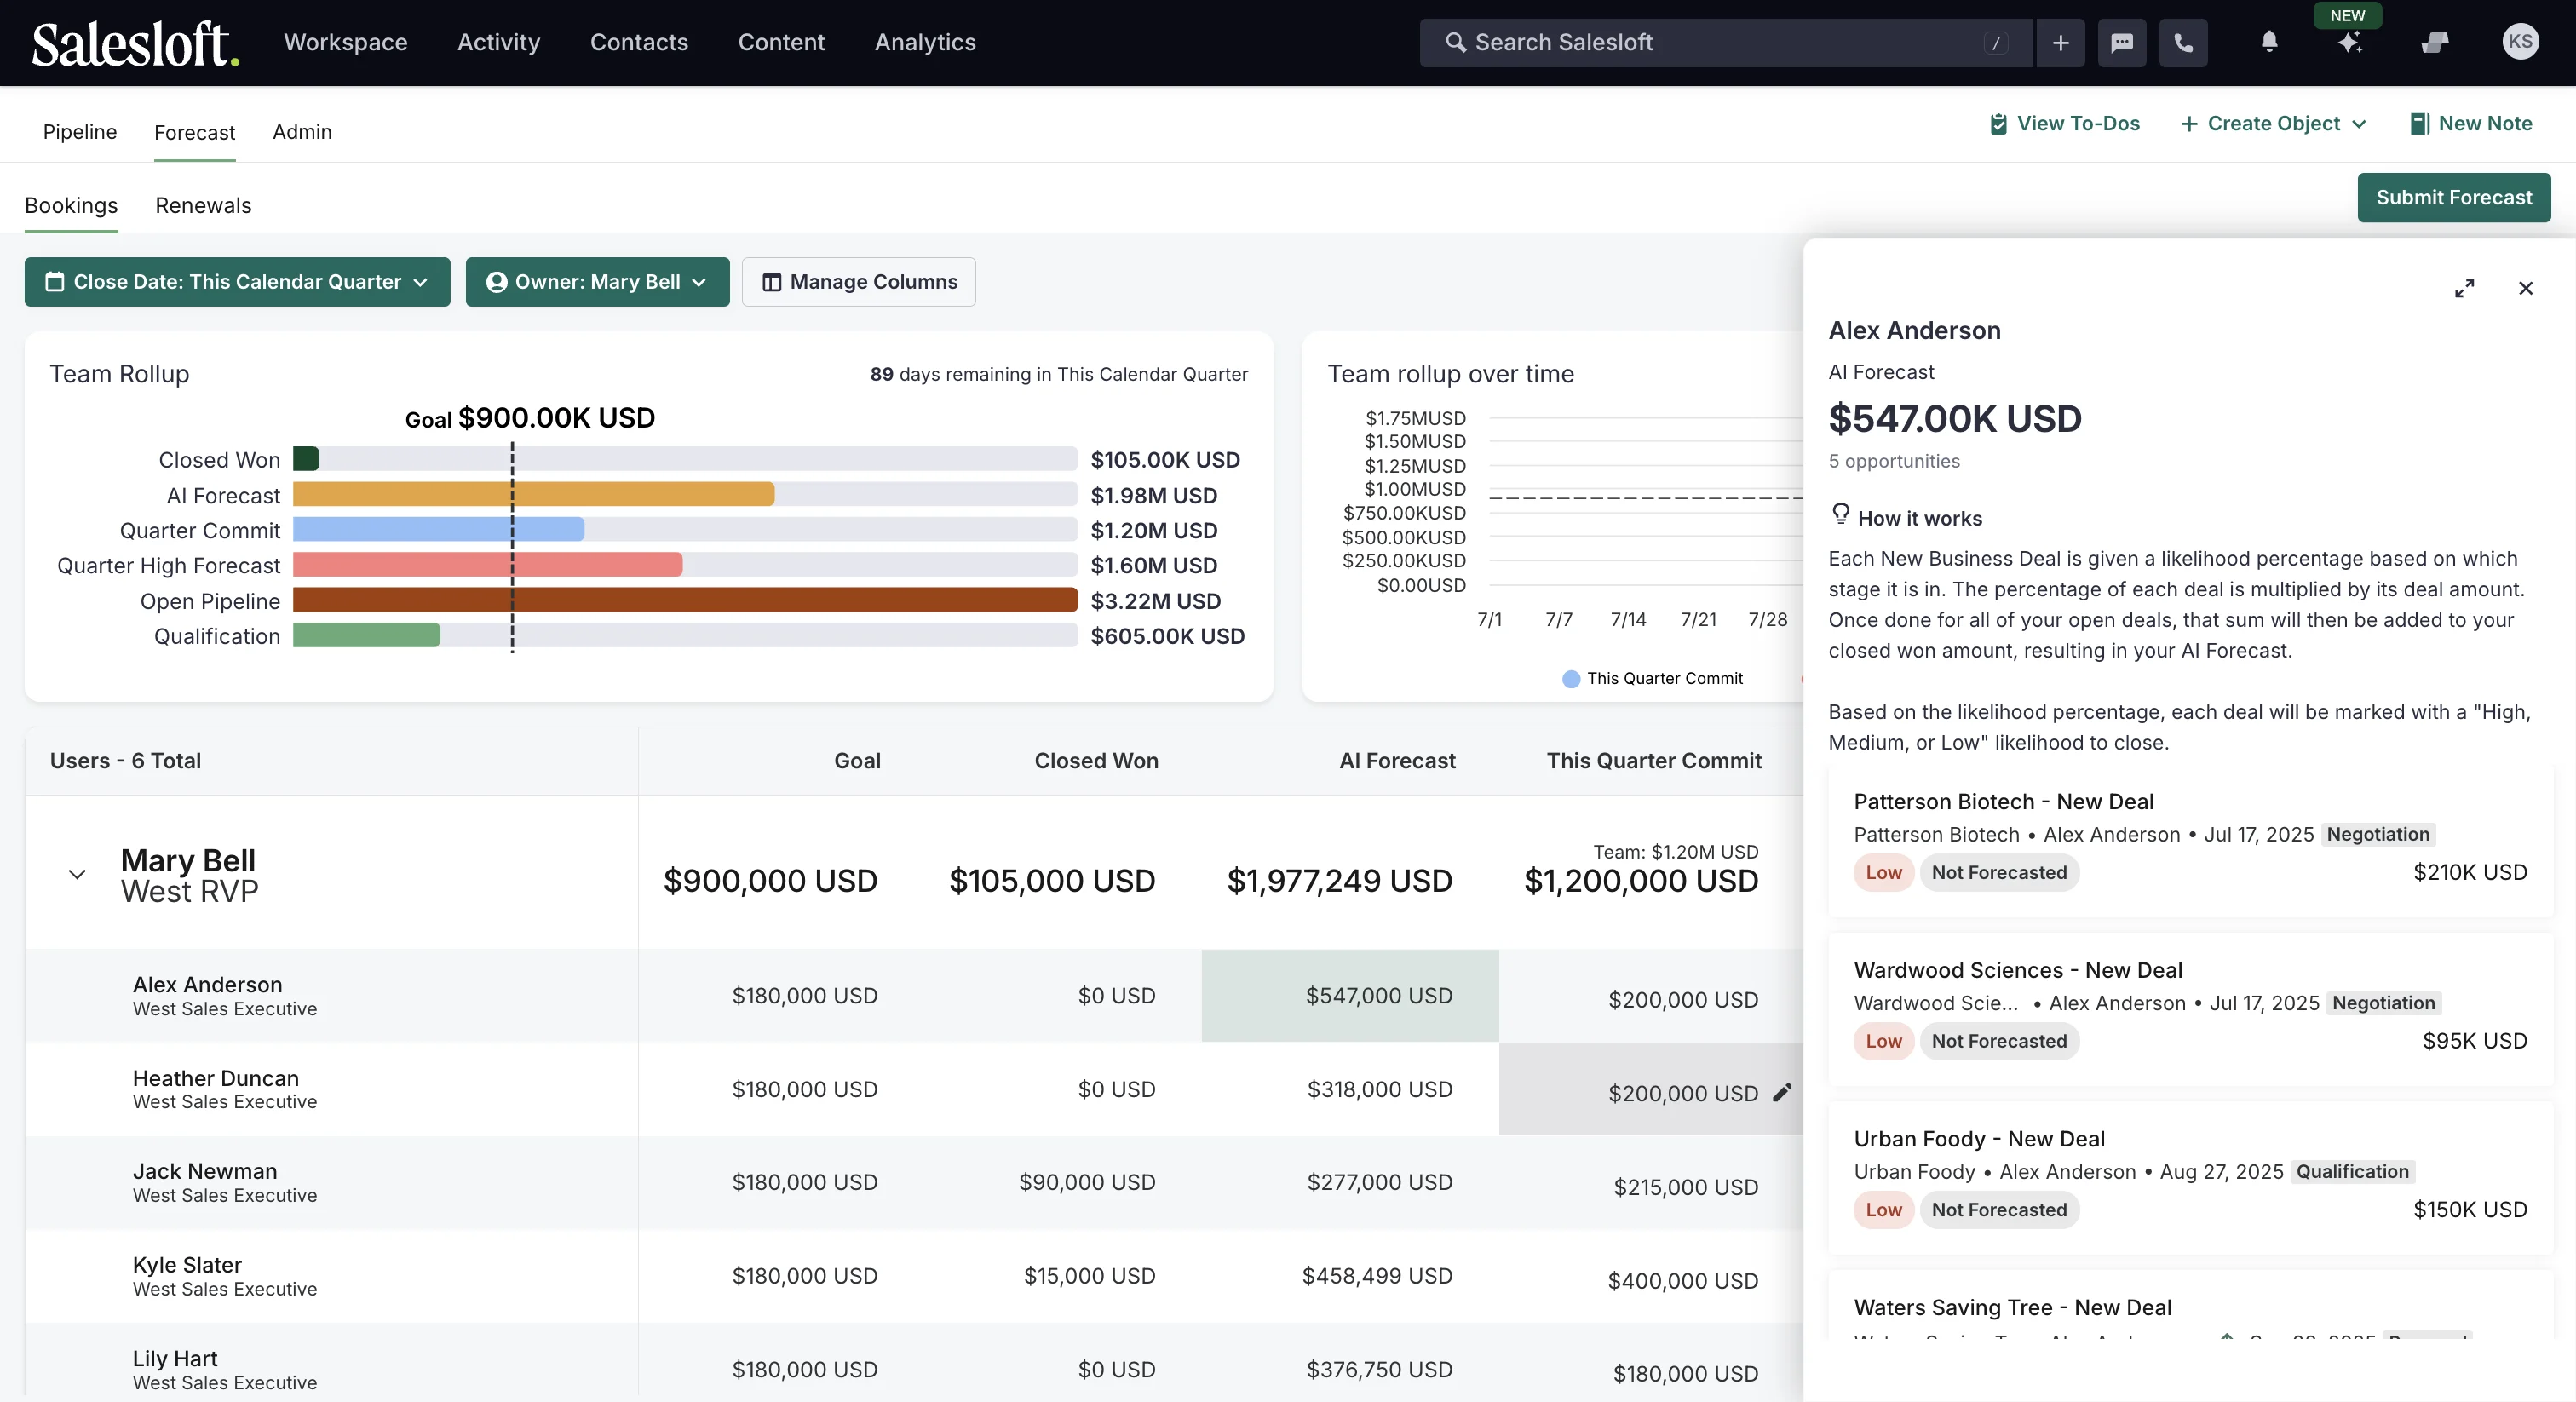Screen dimensions: 2576x1402
Task: Click the Salesloft logo
Action: point(135,43)
